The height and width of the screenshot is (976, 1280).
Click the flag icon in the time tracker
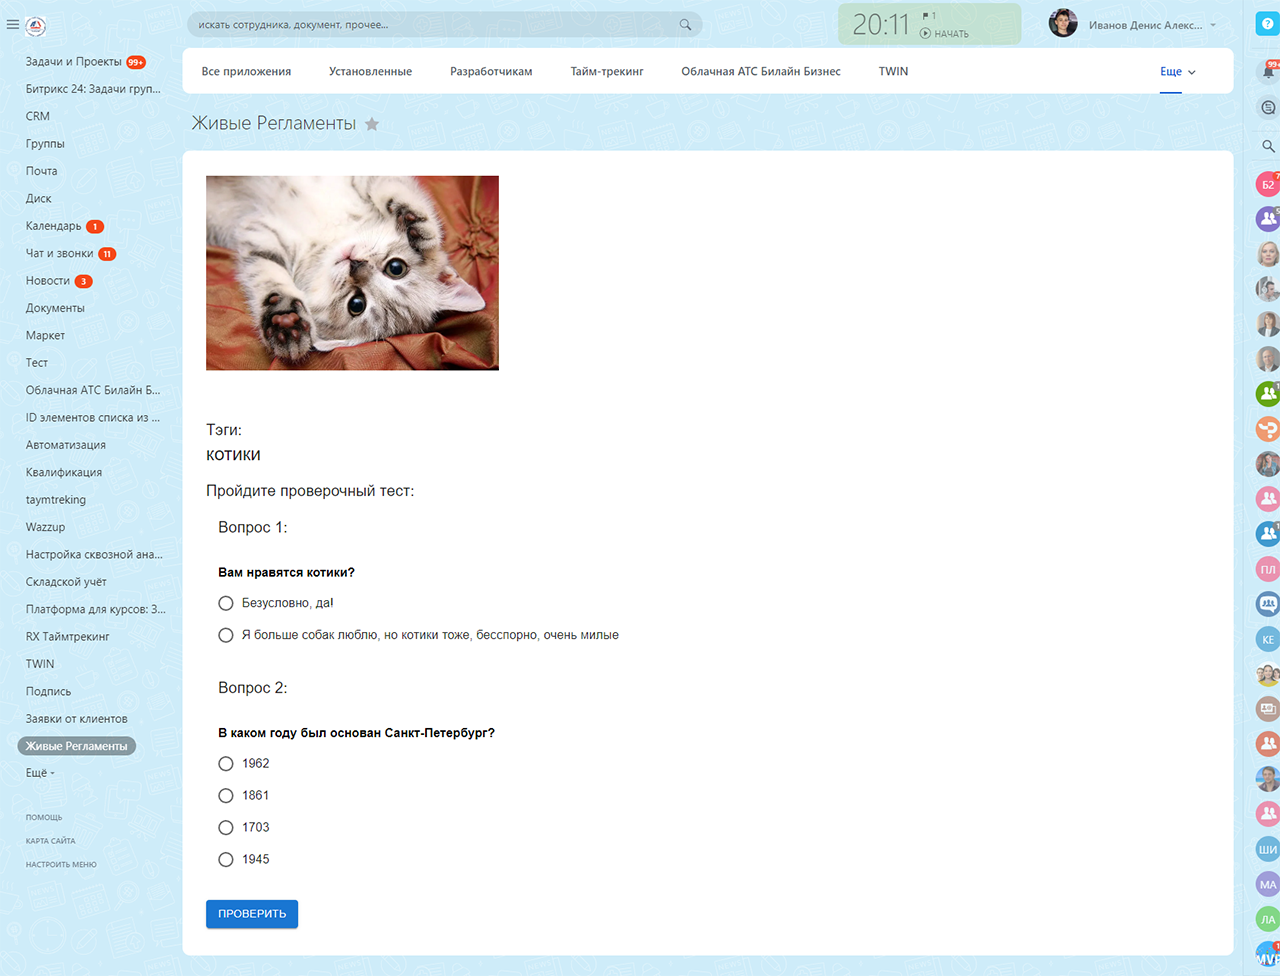[x=926, y=16]
